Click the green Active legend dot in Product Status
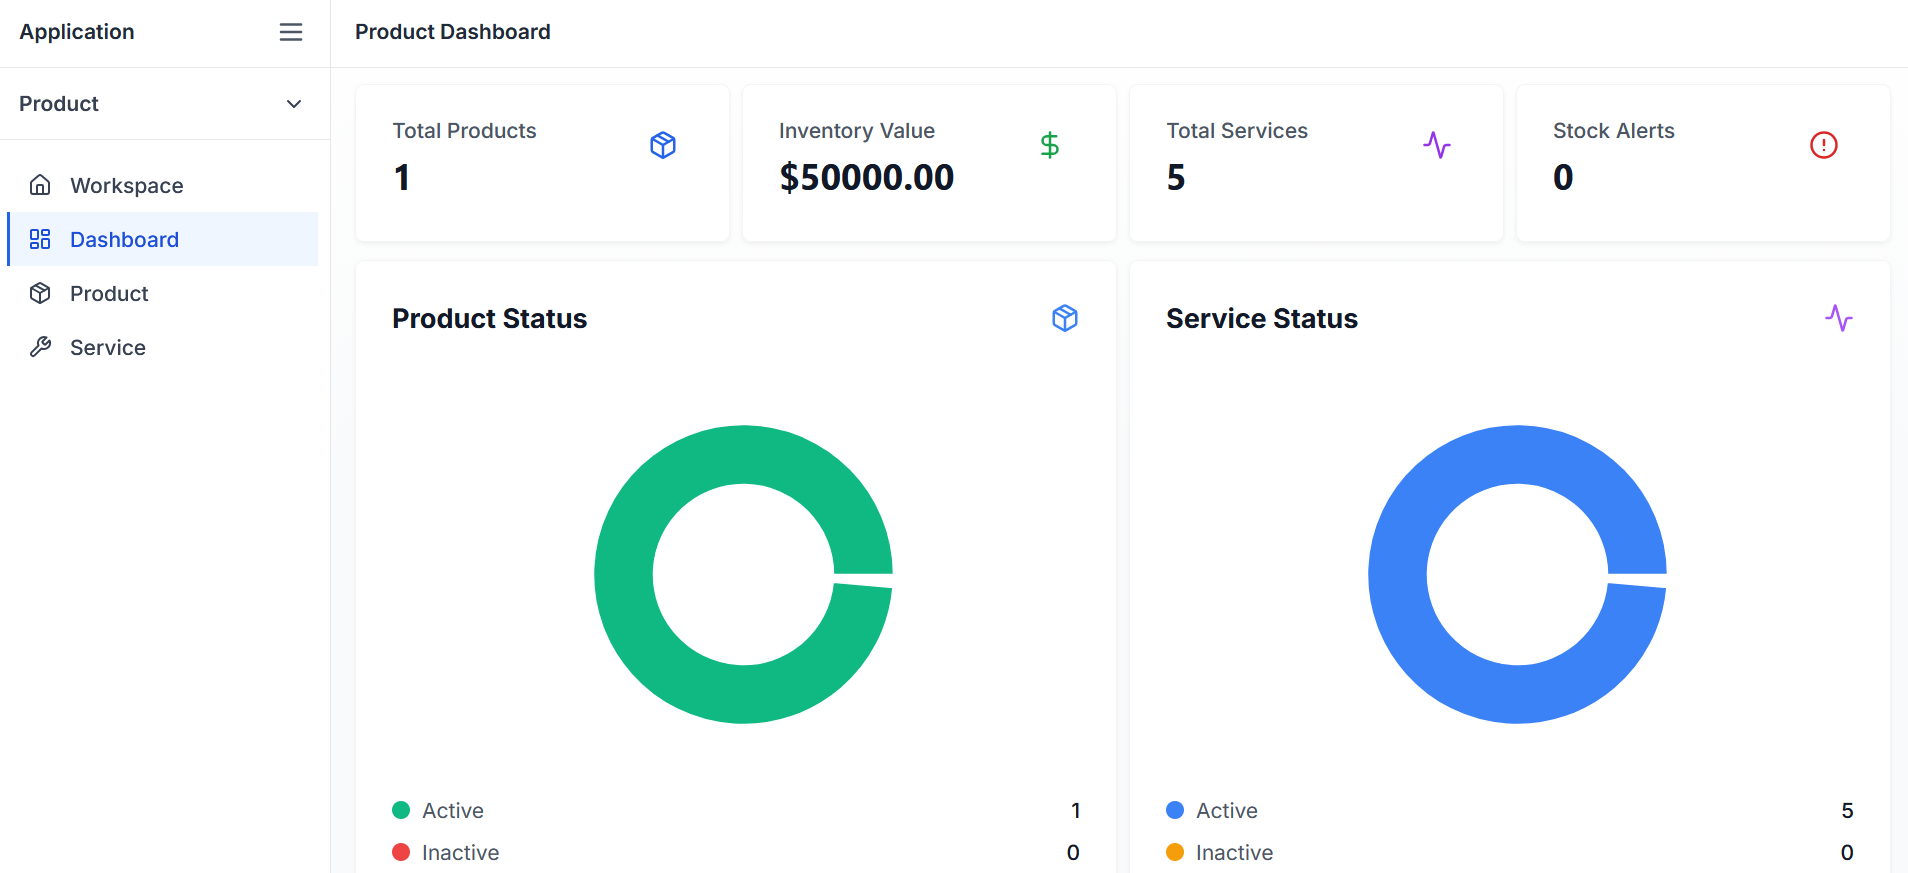1908x873 pixels. [x=401, y=810]
